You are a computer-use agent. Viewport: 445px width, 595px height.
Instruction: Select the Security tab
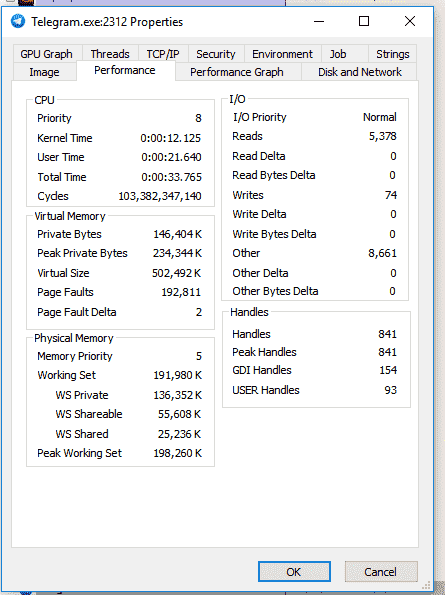[216, 54]
